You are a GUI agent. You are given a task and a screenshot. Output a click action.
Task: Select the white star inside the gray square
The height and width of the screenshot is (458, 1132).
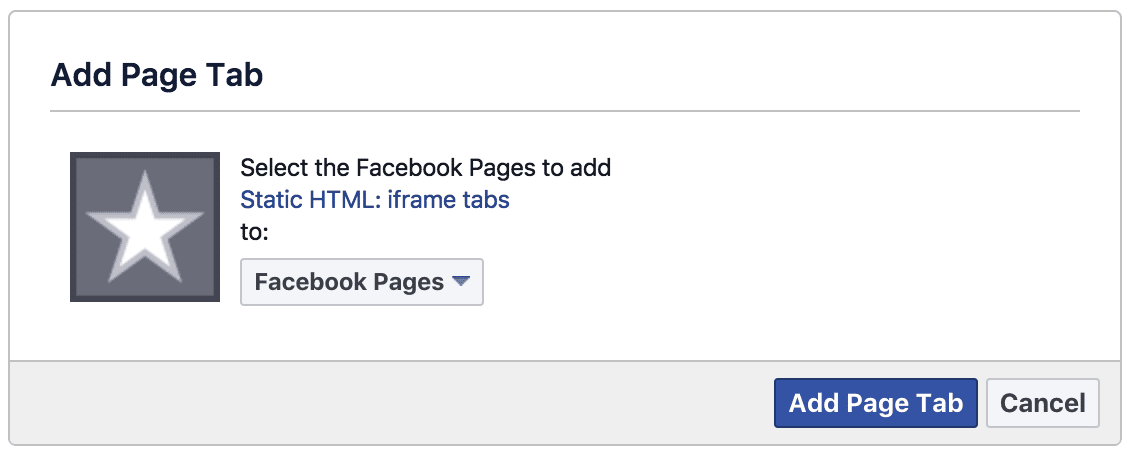pos(144,227)
